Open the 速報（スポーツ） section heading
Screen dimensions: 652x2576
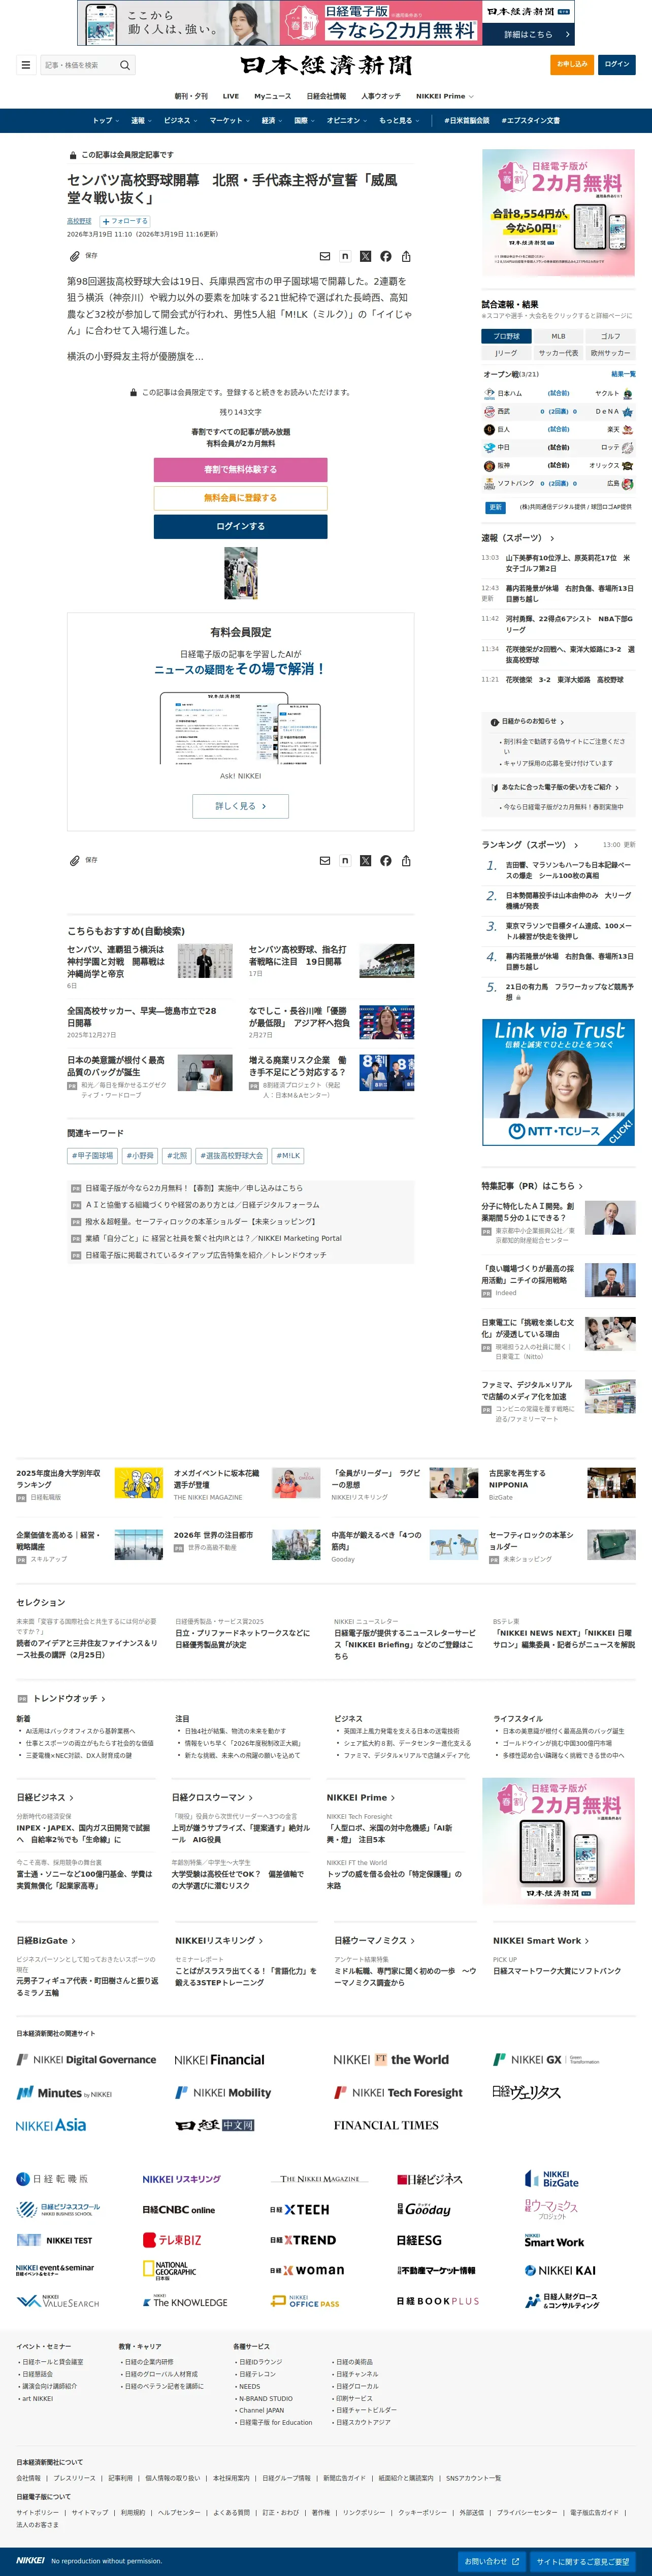(517, 538)
